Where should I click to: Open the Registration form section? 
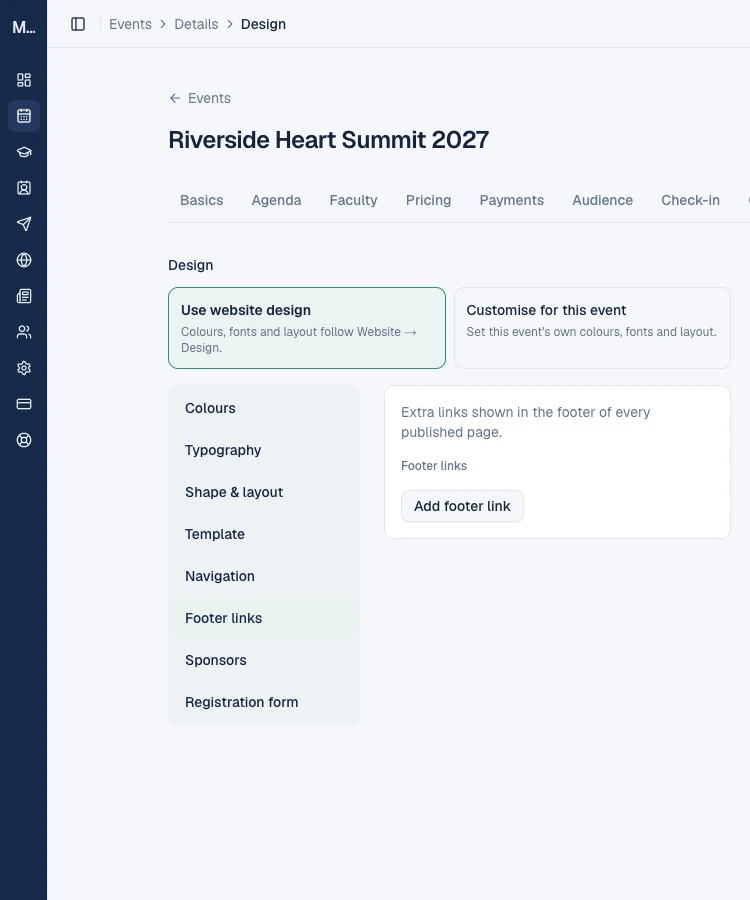click(264, 702)
